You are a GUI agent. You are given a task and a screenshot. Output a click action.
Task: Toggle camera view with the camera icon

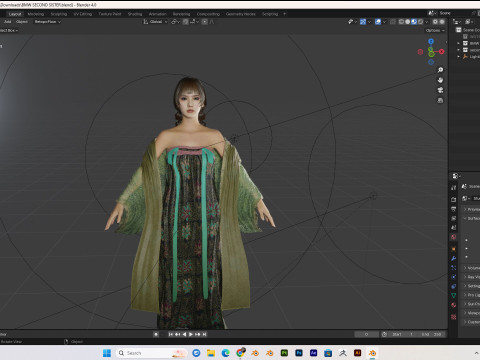point(440,90)
